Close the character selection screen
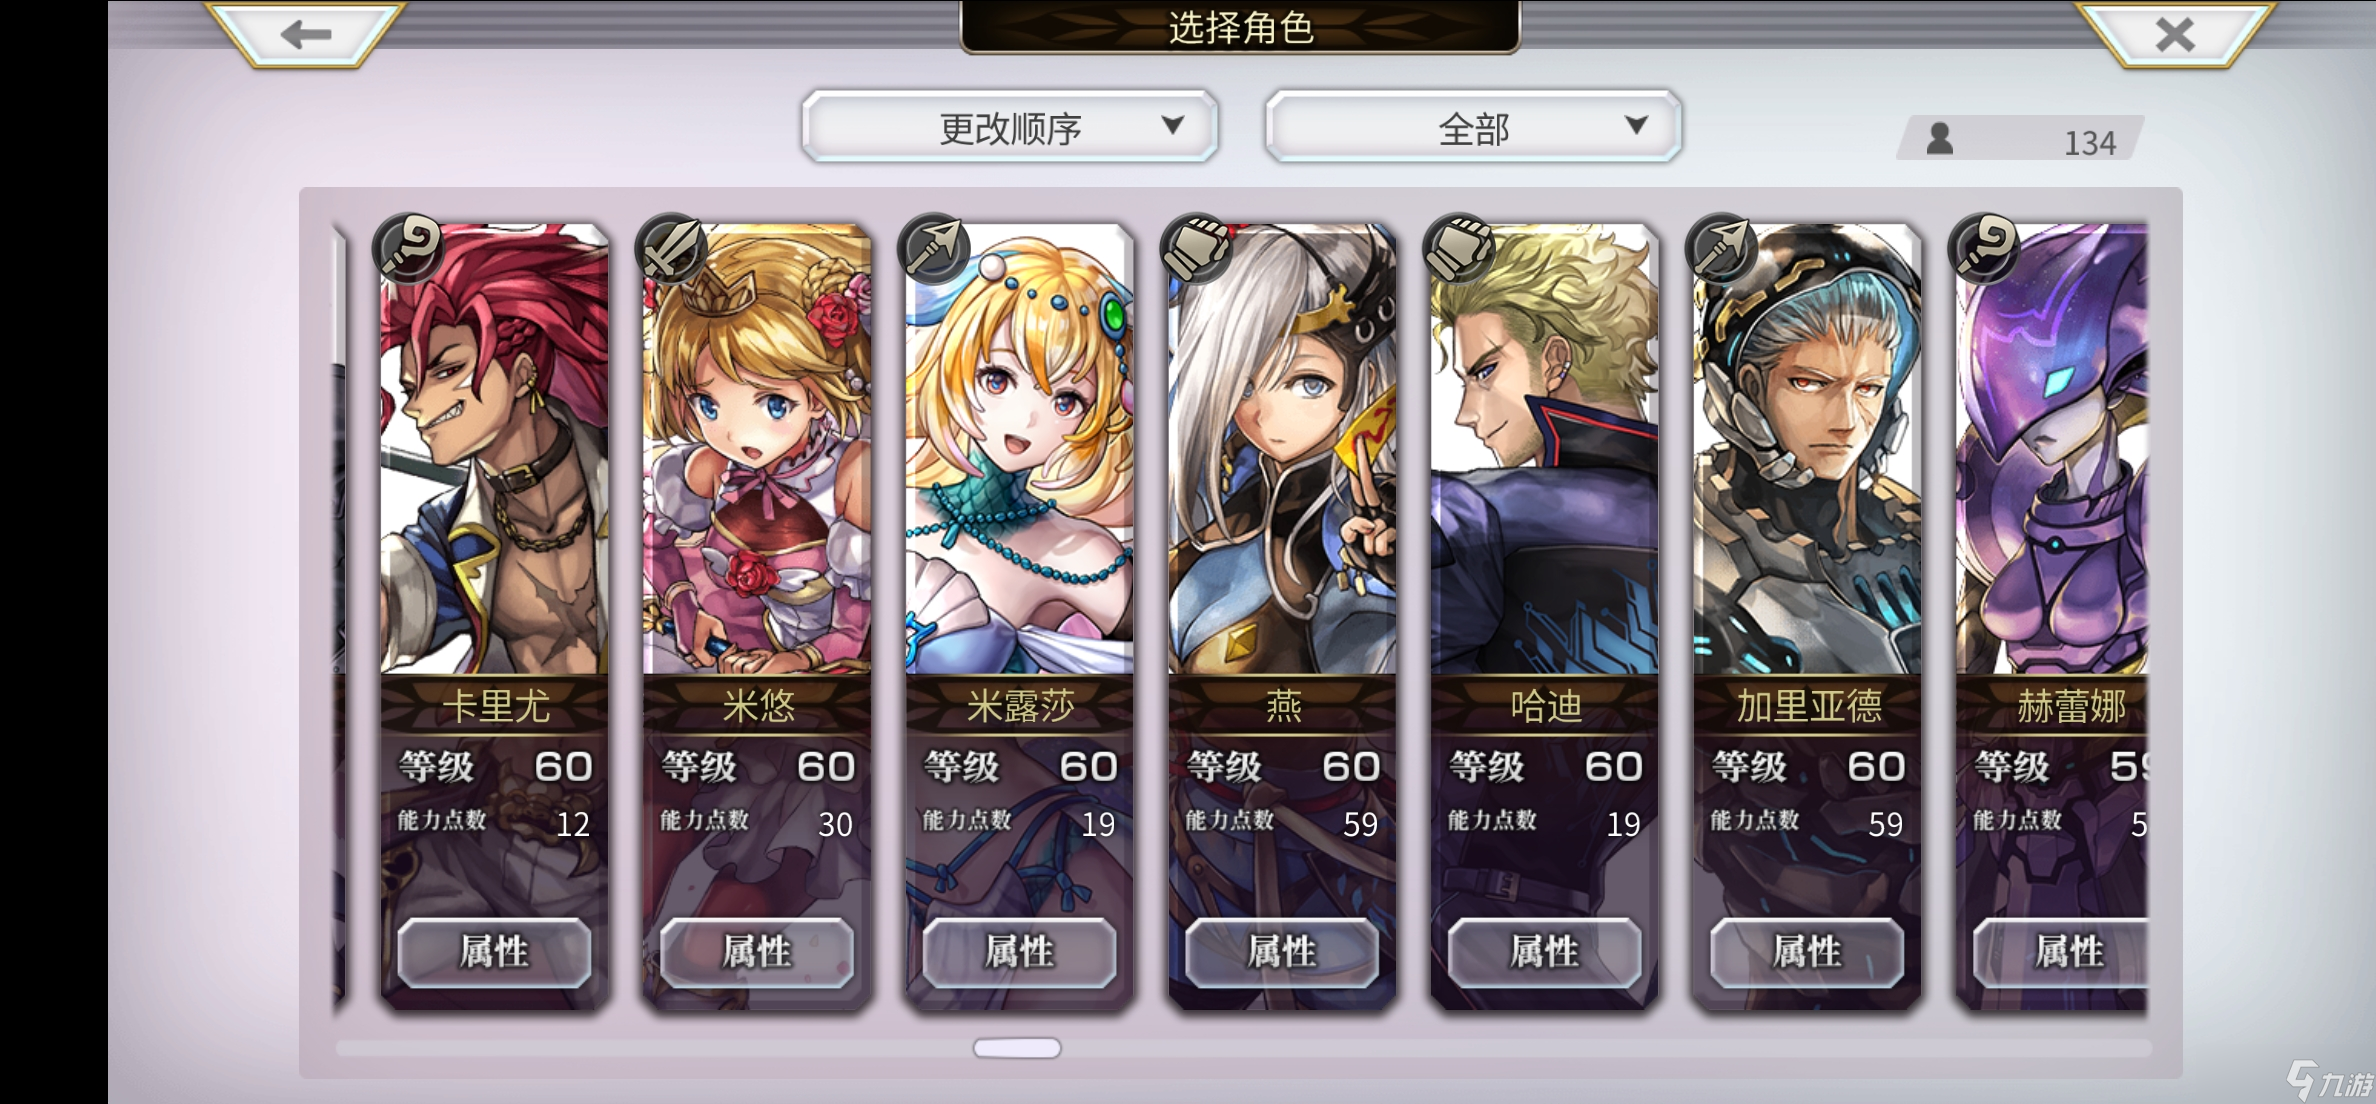2376x1104 pixels. pos(2174,34)
